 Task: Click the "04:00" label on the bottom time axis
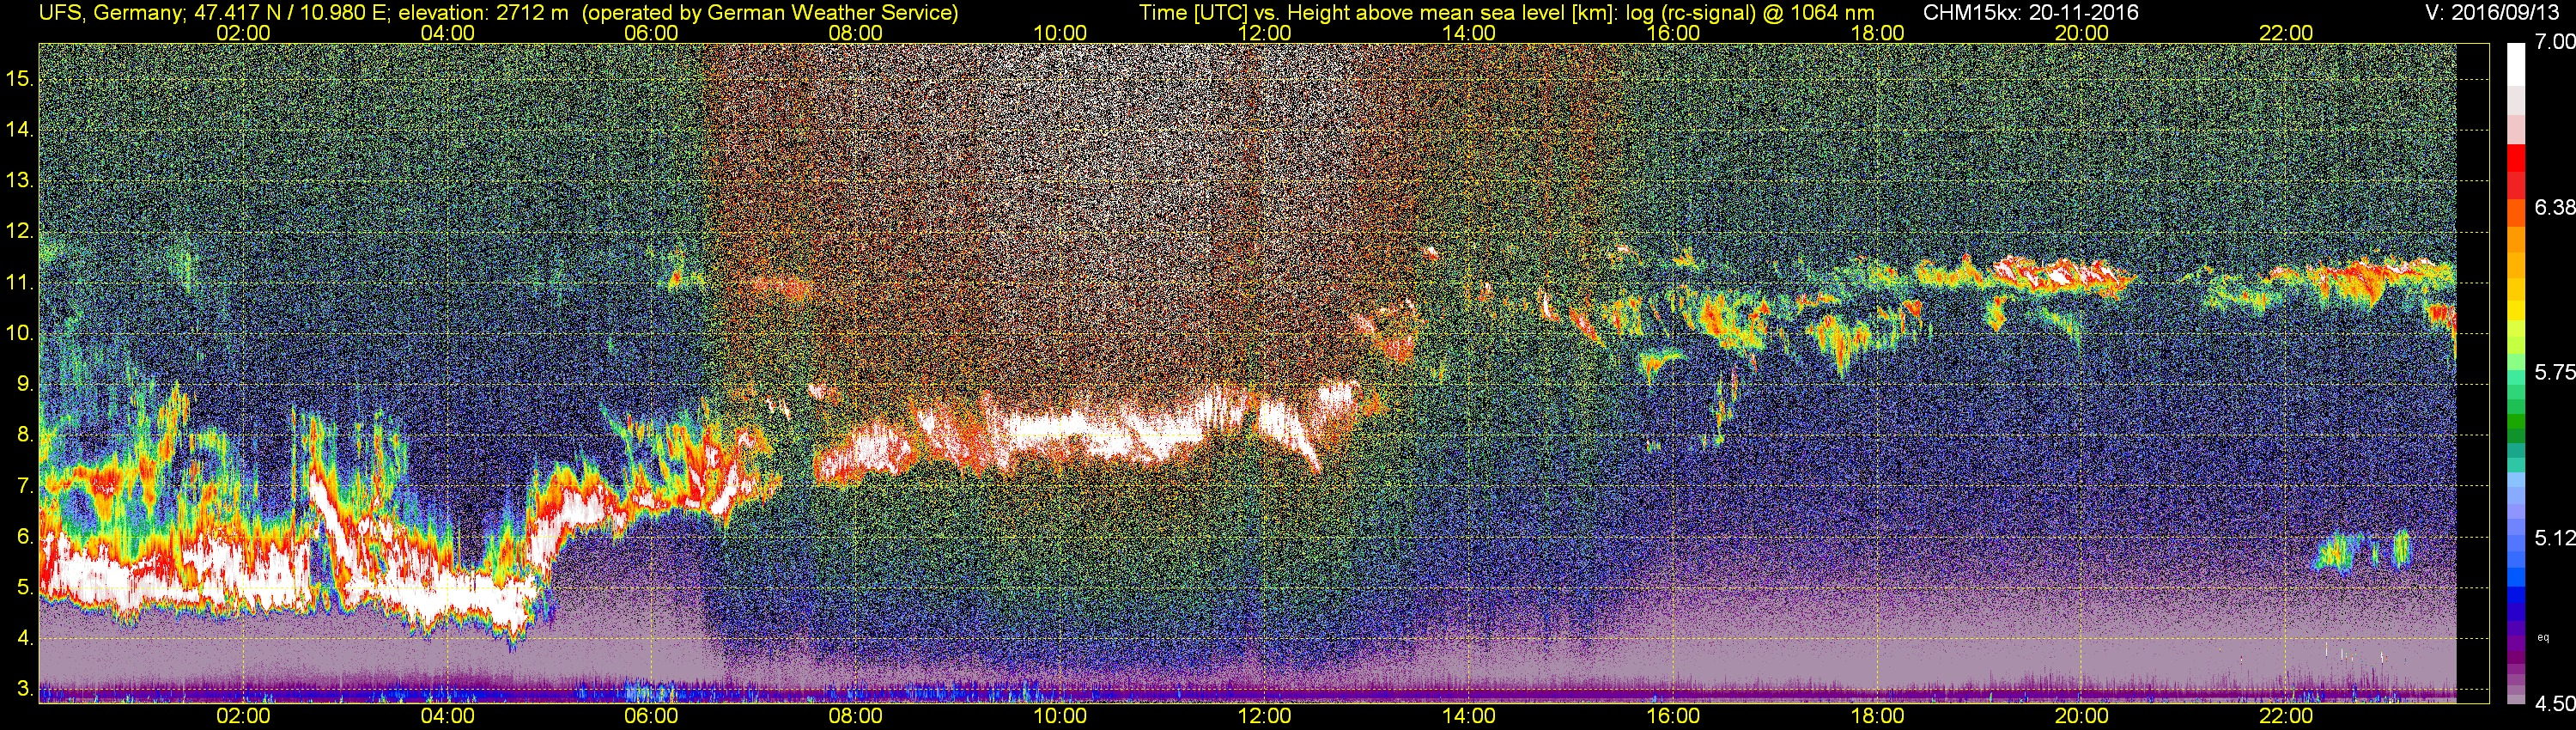[447, 716]
